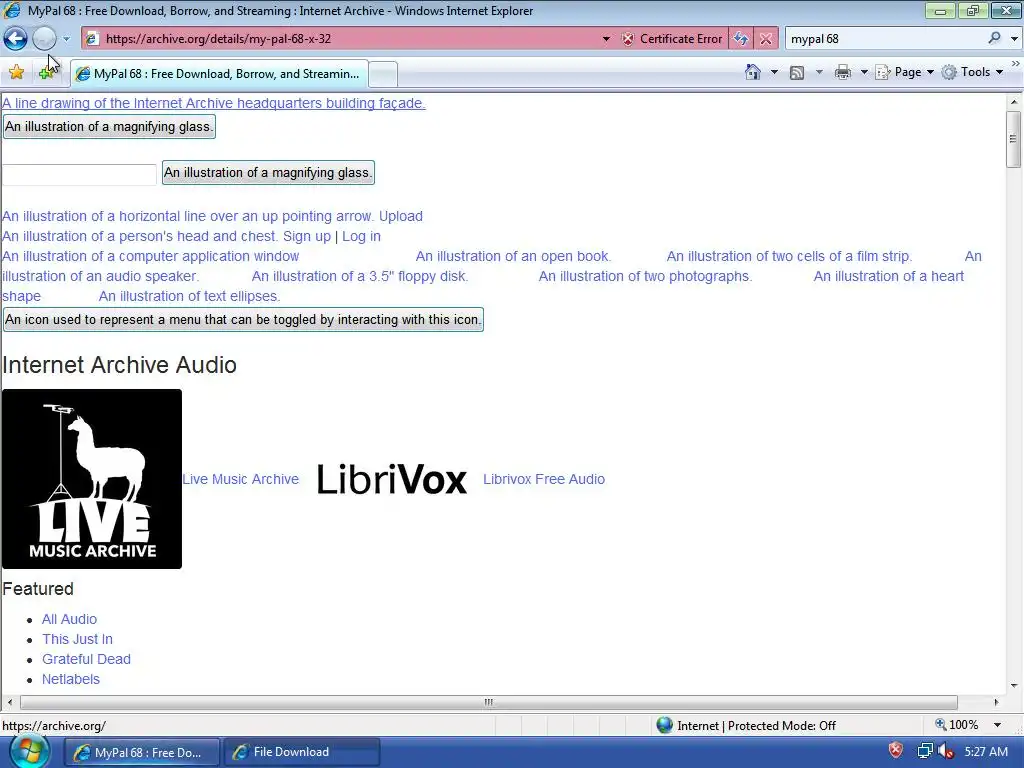This screenshot has height=768, width=1024.
Task: Click the network tray icon
Action: click(x=925, y=752)
